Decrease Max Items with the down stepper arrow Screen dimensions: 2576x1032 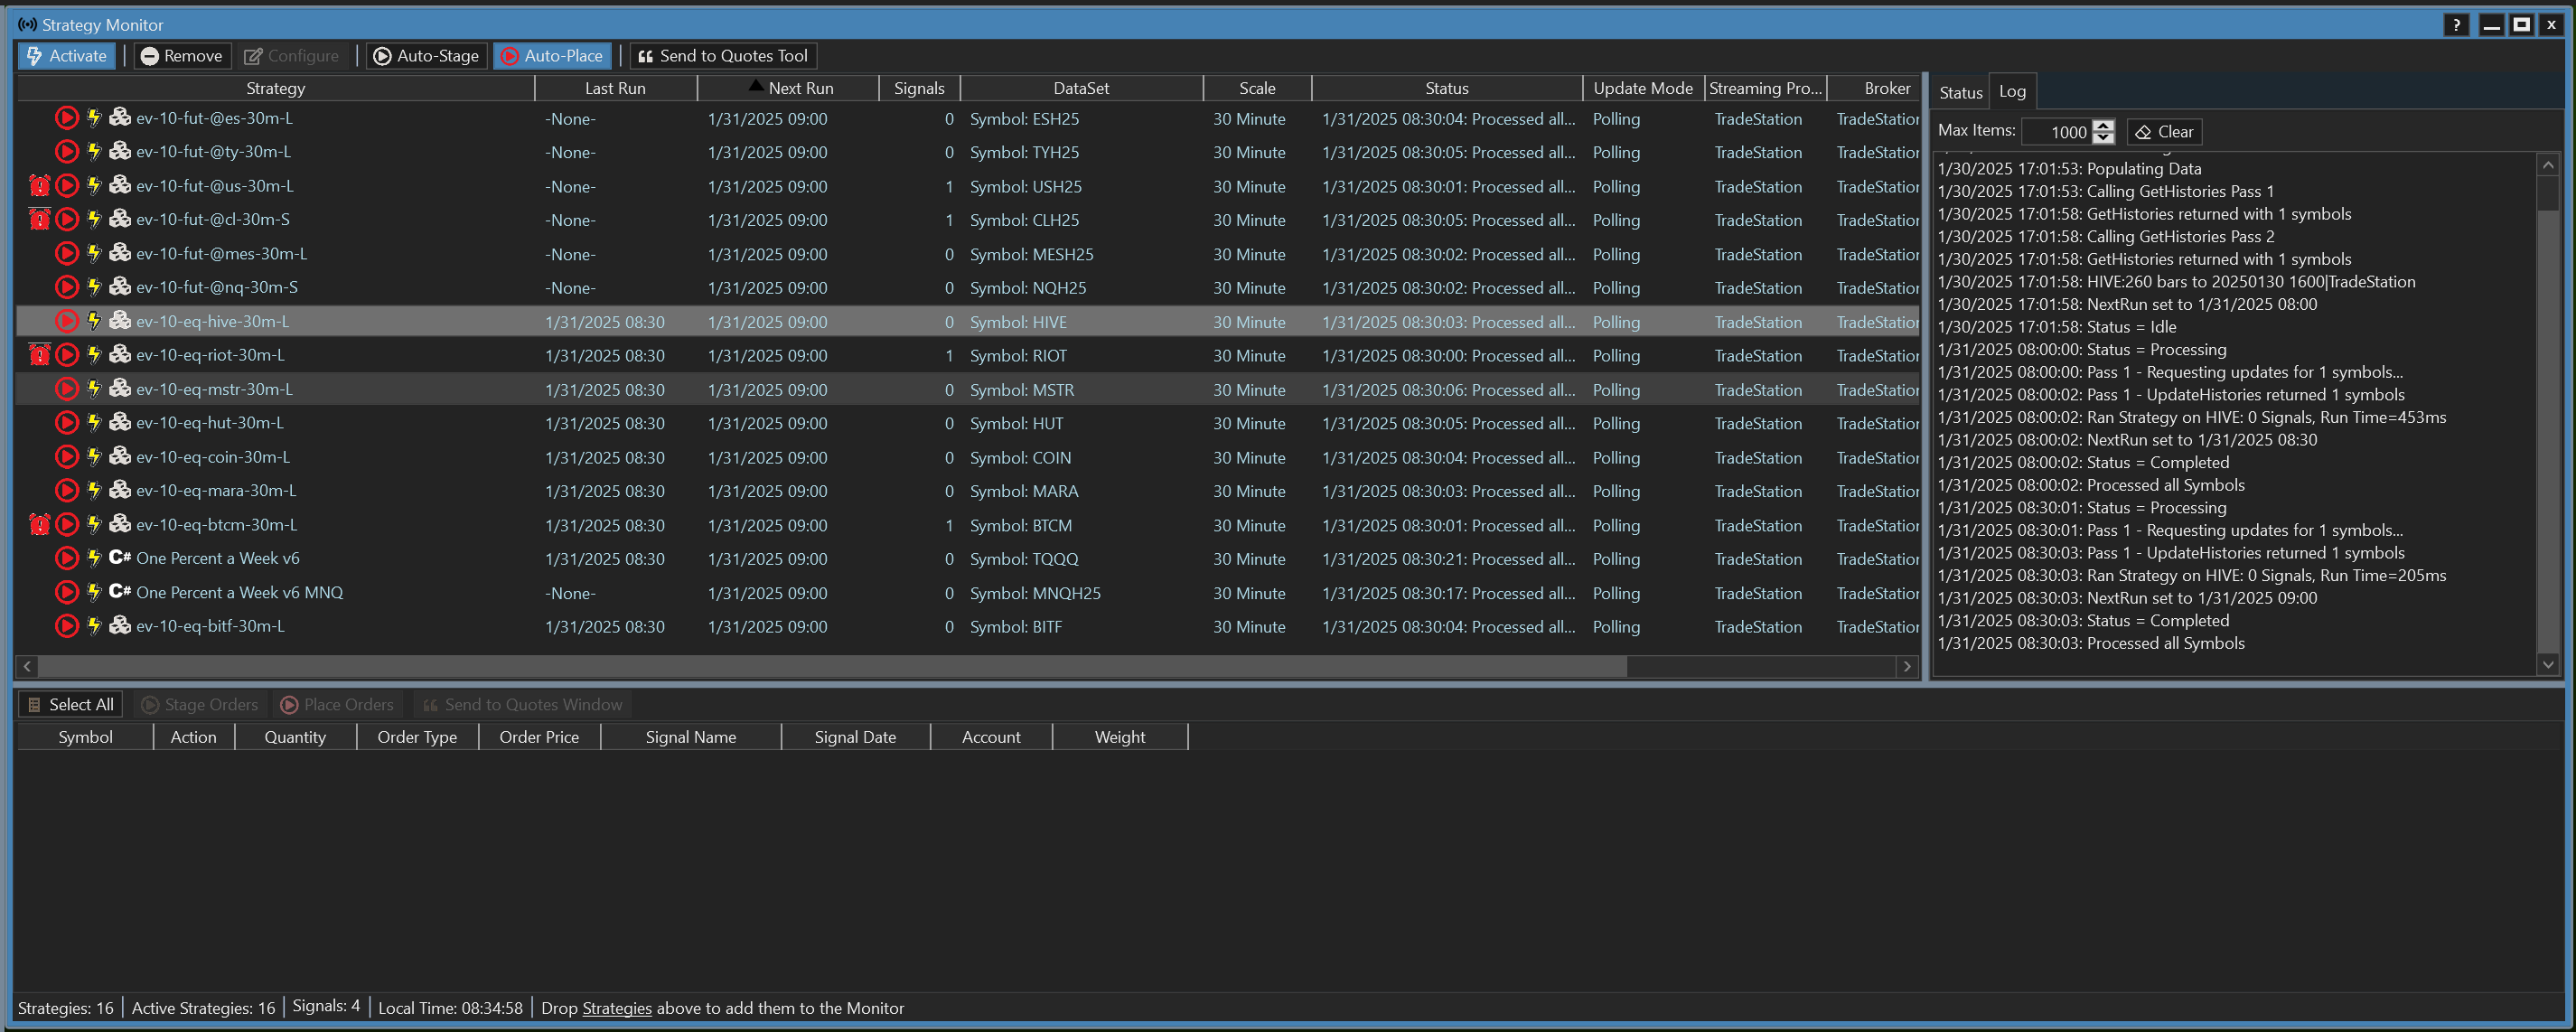(2103, 138)
